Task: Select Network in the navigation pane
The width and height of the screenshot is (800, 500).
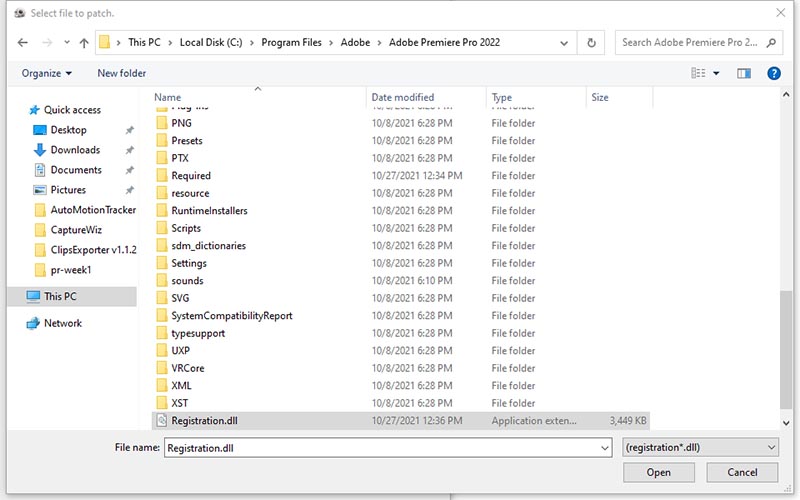Action: [x=63, y=323]
